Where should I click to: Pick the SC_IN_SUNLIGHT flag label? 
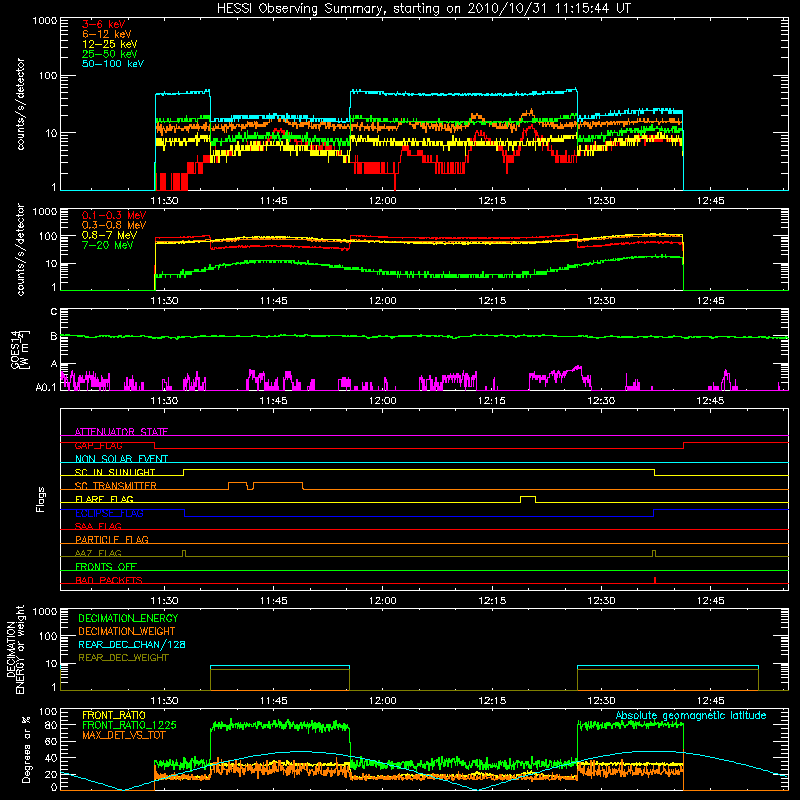[115, 472]
